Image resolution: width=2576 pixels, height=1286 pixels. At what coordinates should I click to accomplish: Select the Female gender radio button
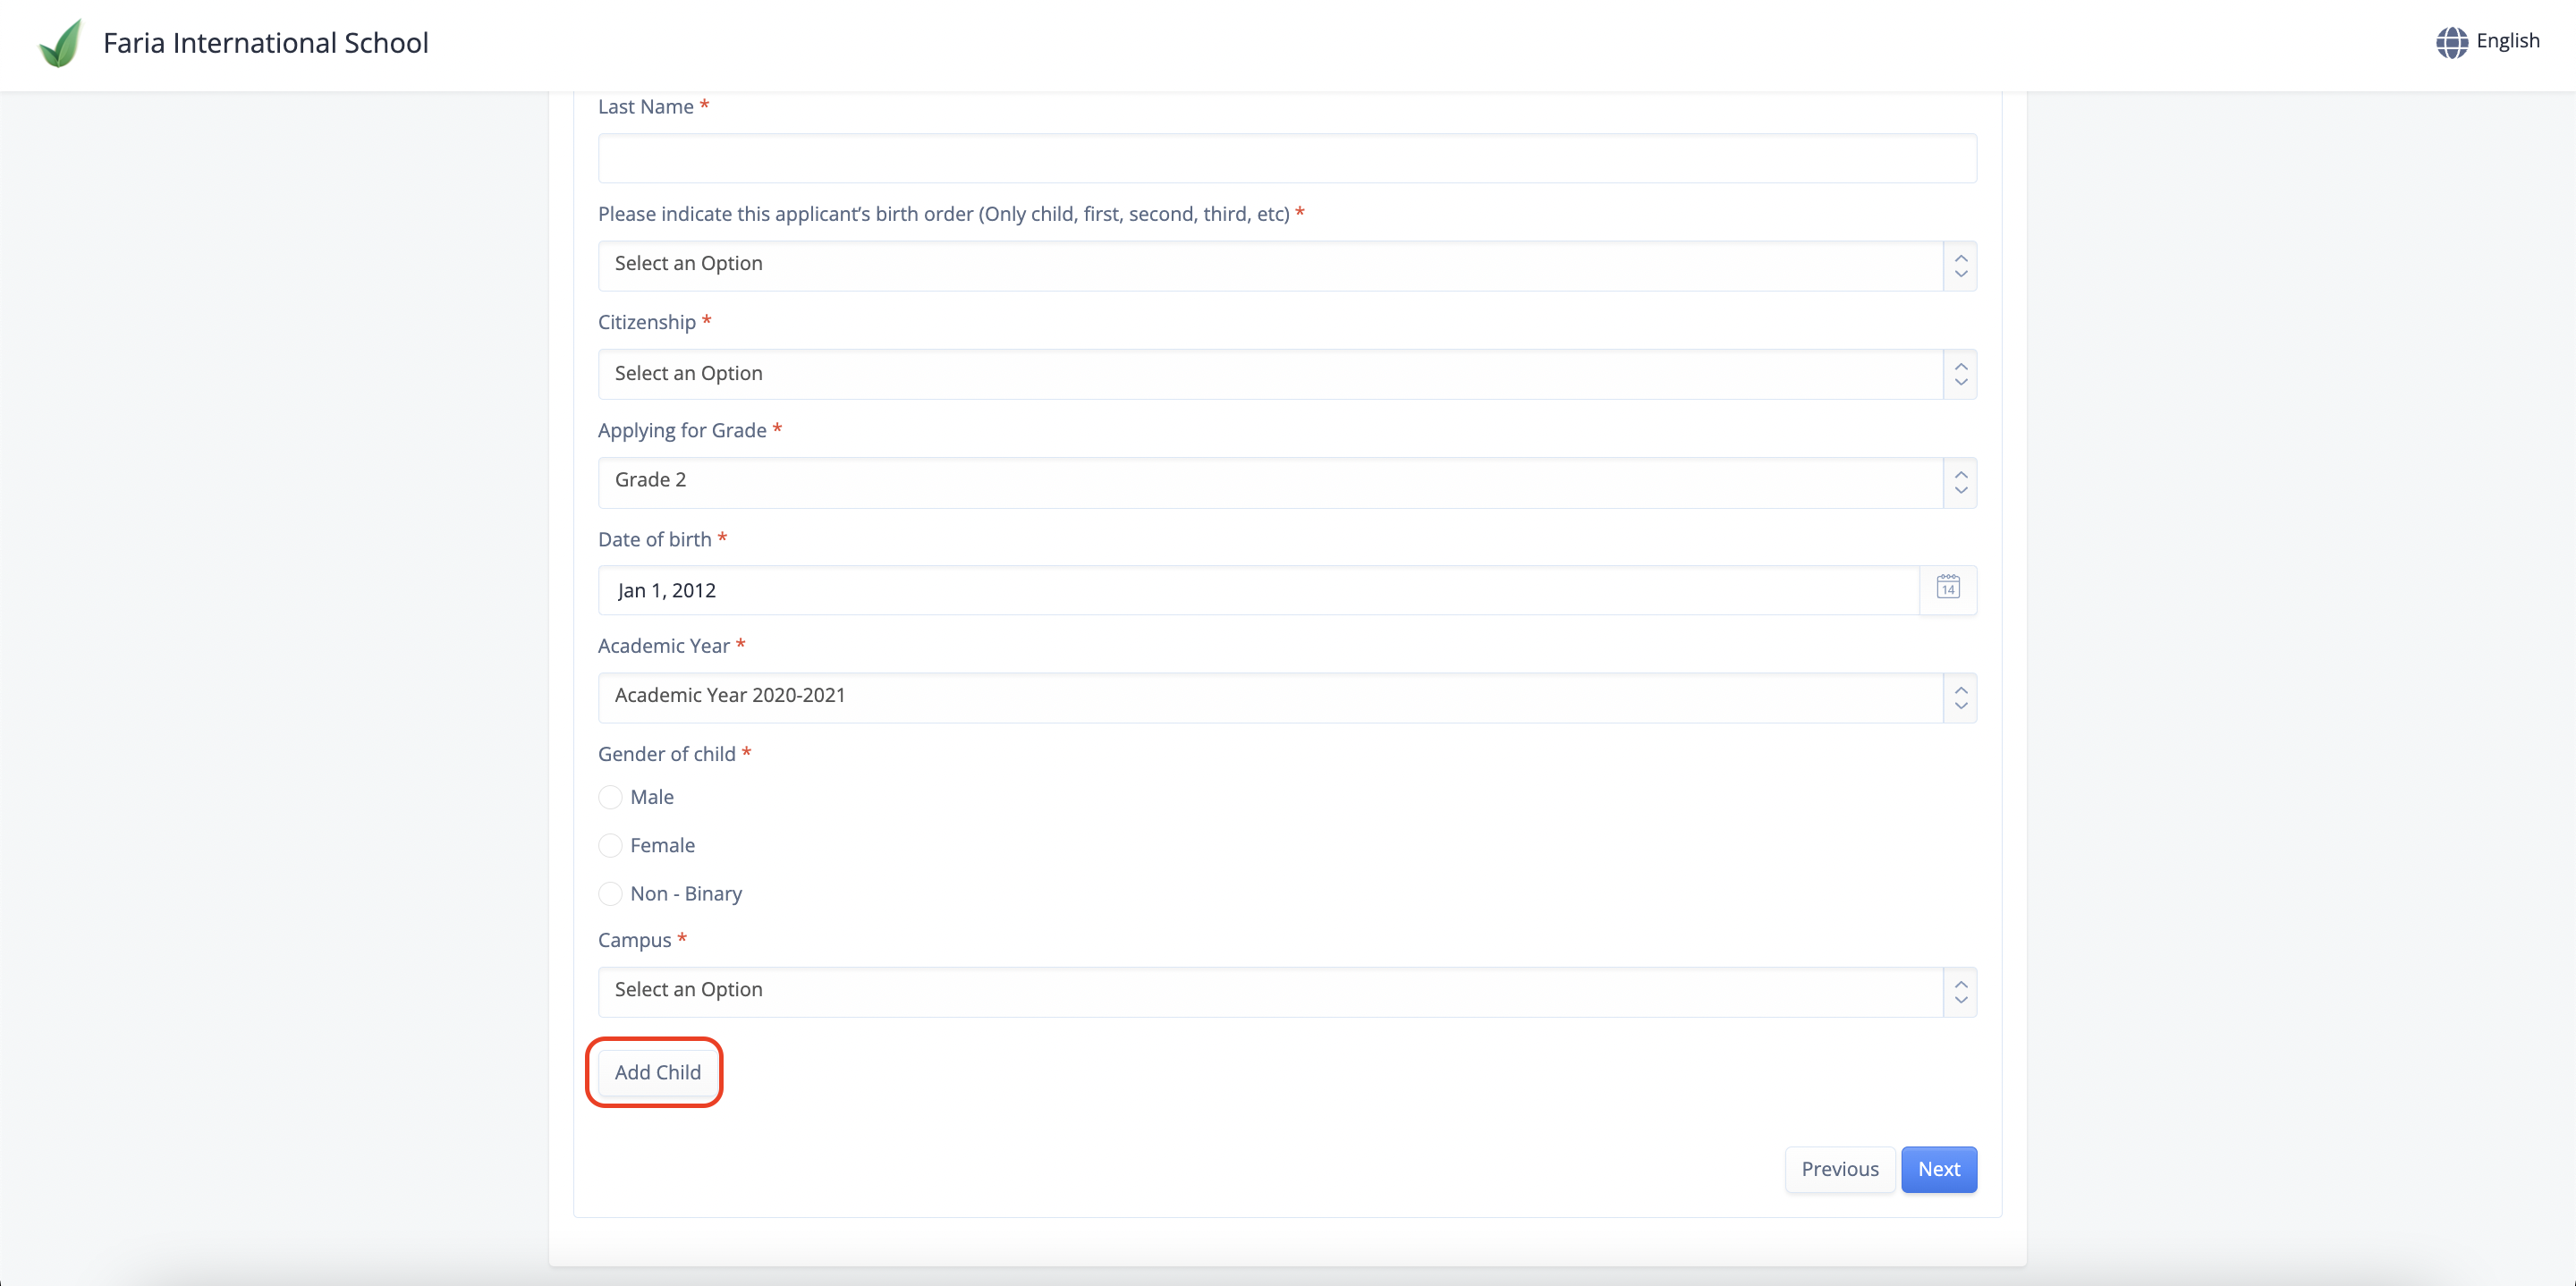(x=610, y=845)
